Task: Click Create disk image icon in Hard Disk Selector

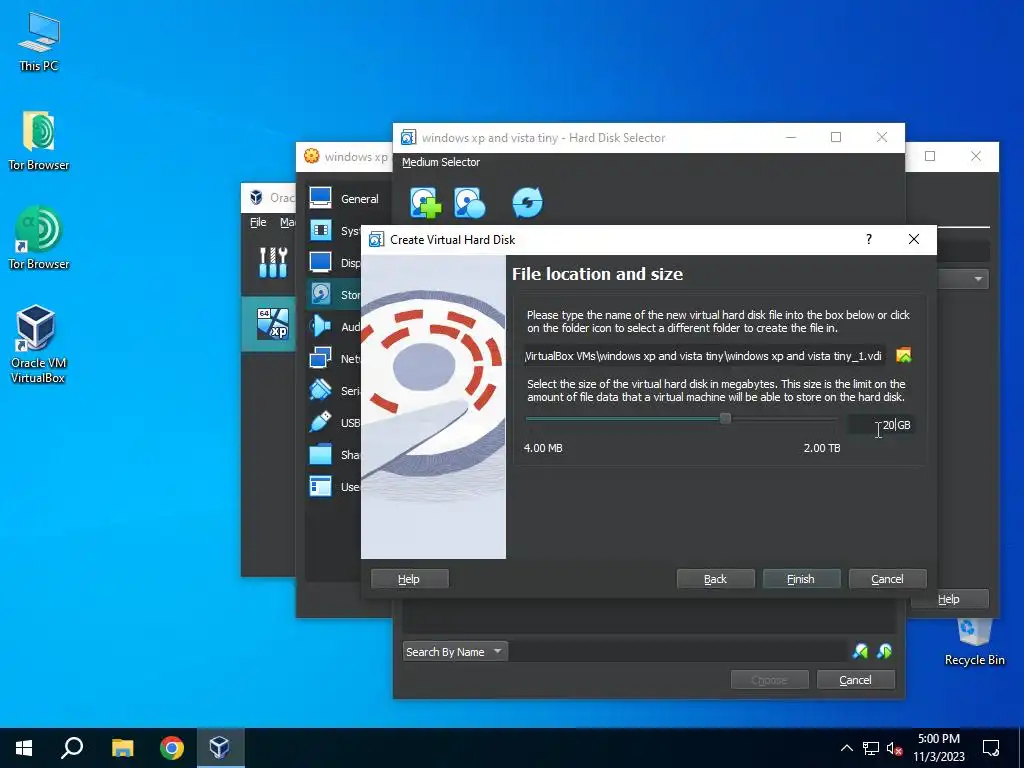Action: [470, 202]
